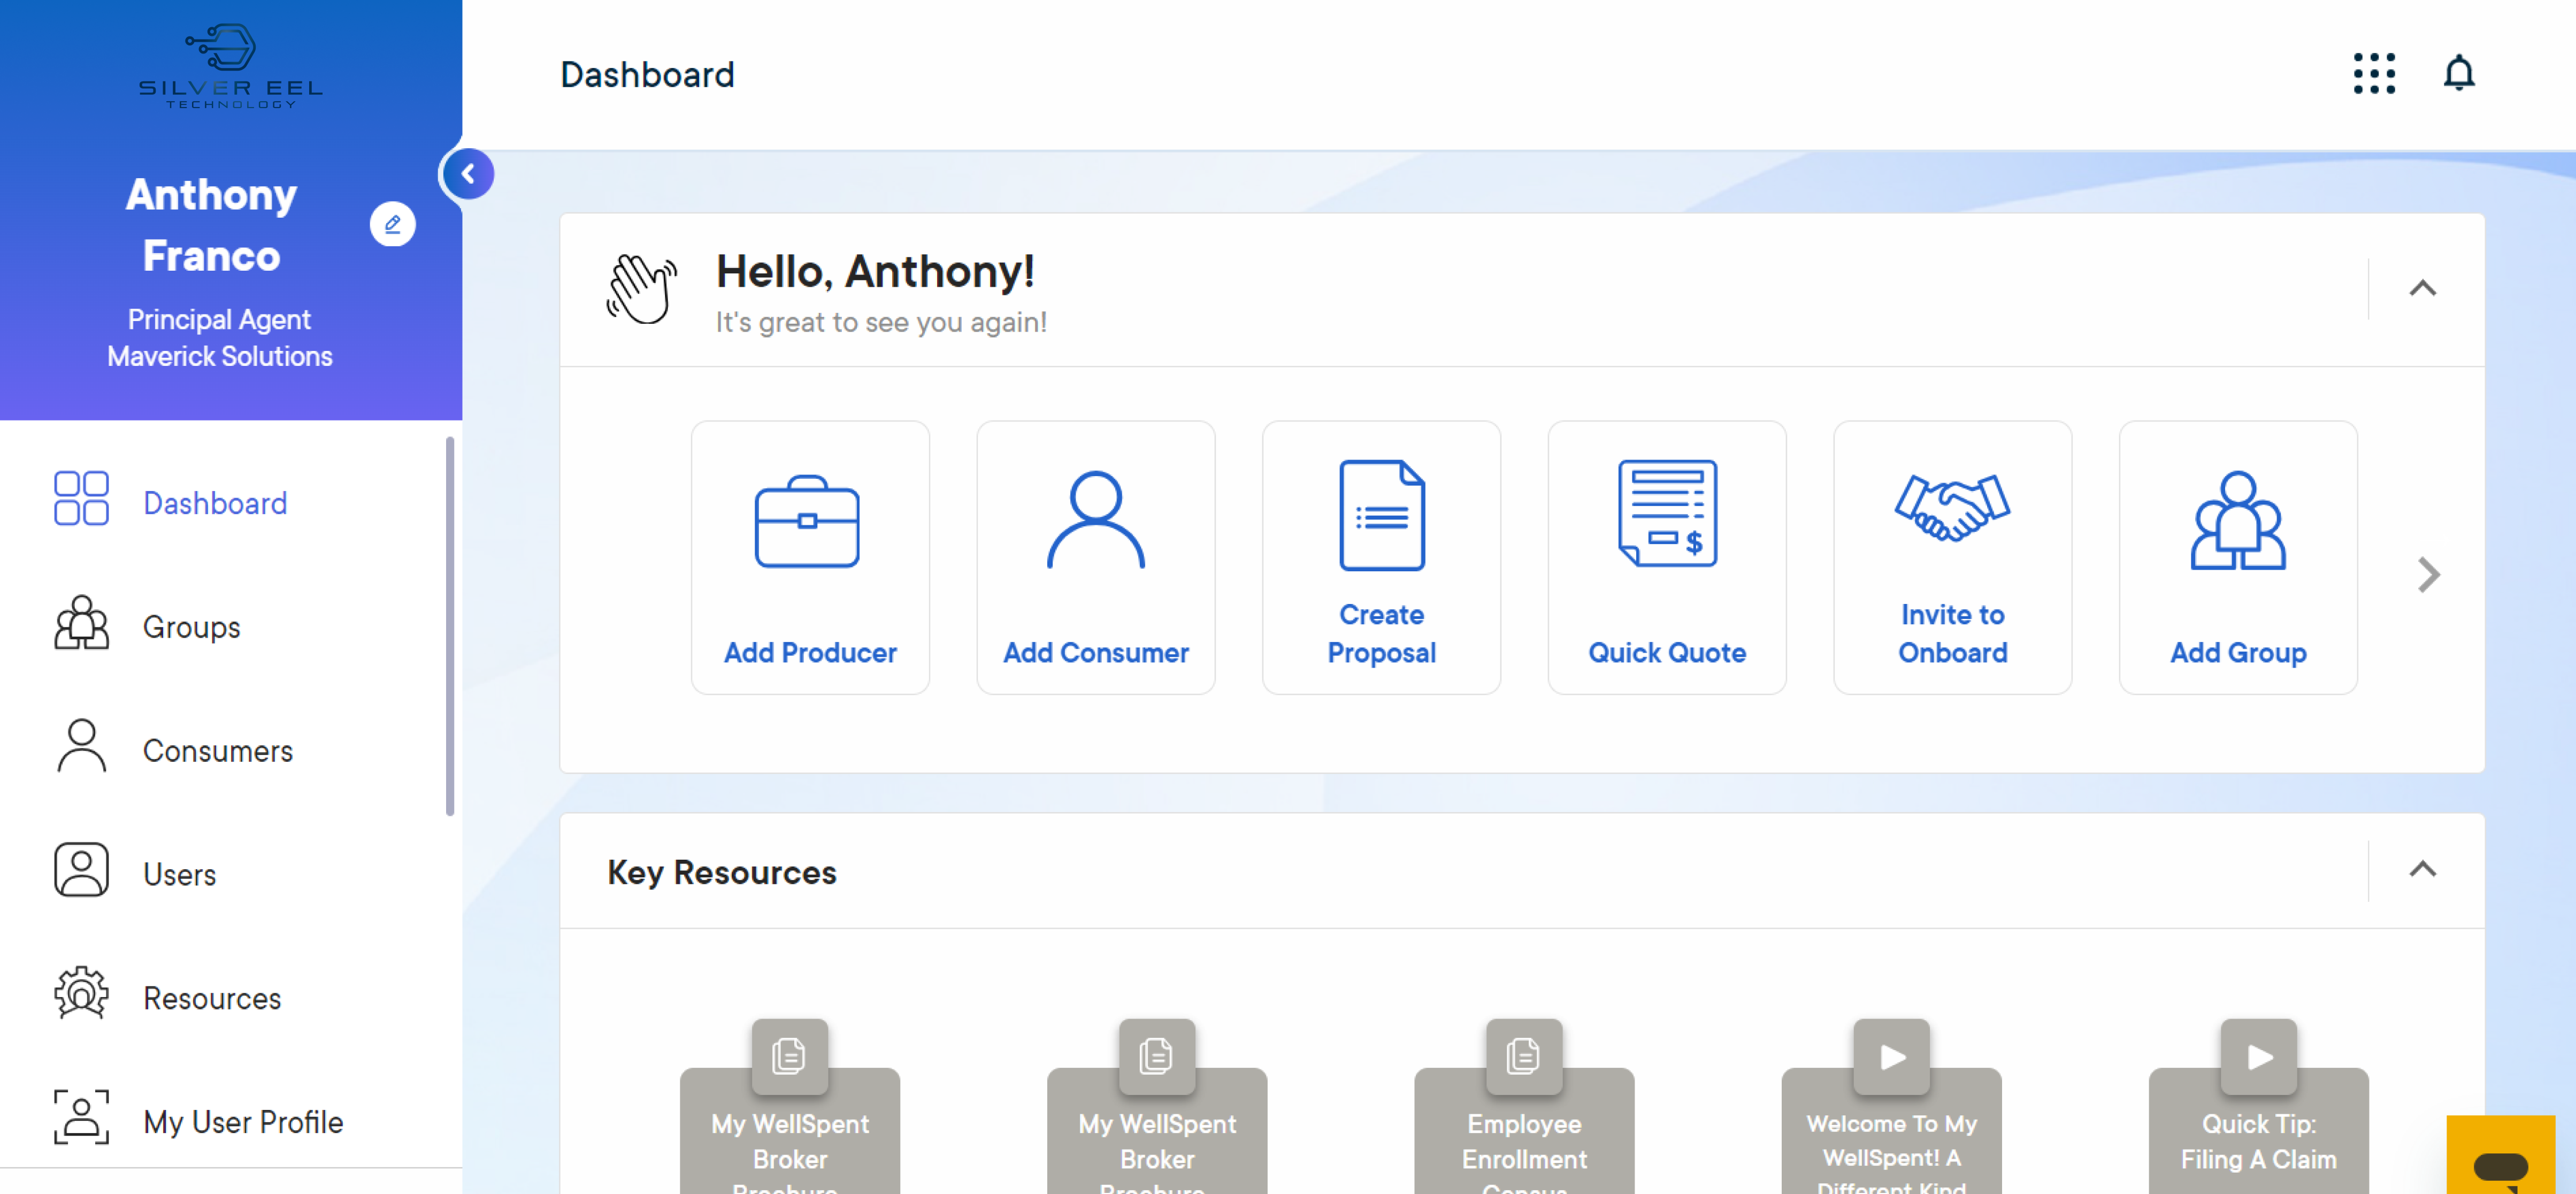Viewport: 2576px width, 1194px height.
Task: Click the Groups people icon in sidebar
Action: point(81,623)
